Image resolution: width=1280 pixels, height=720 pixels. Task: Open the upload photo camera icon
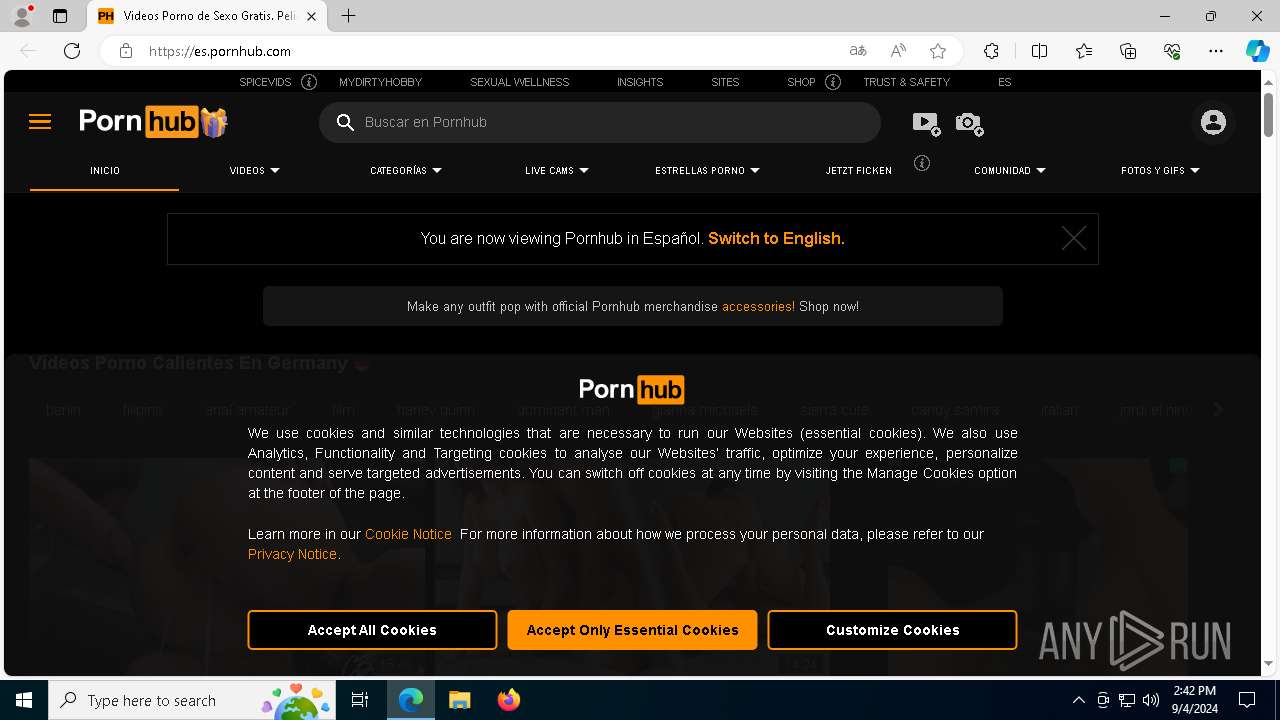pyautogui.click(x=969, y=122)
